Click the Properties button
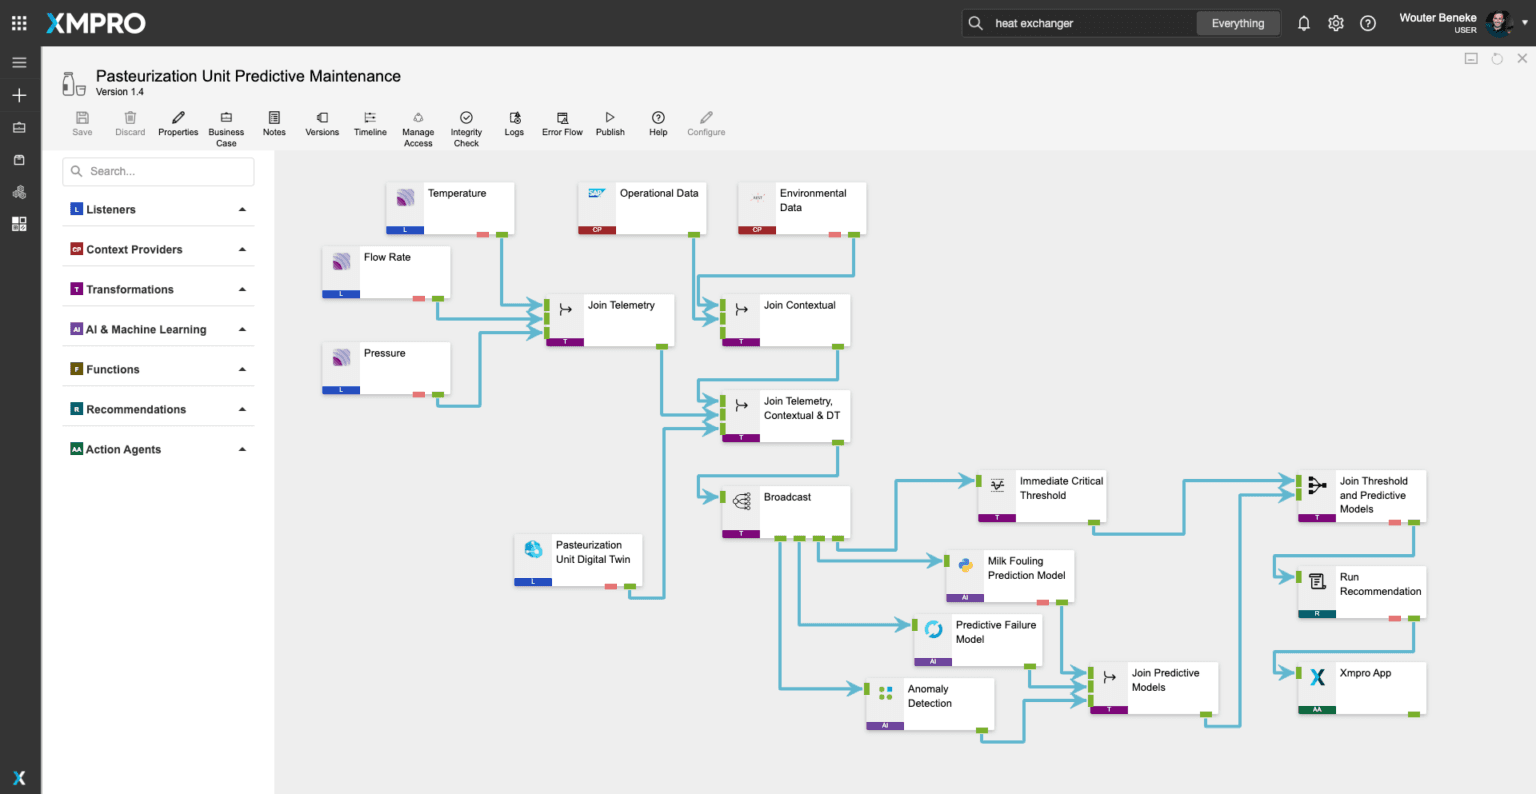 point(178,119)
